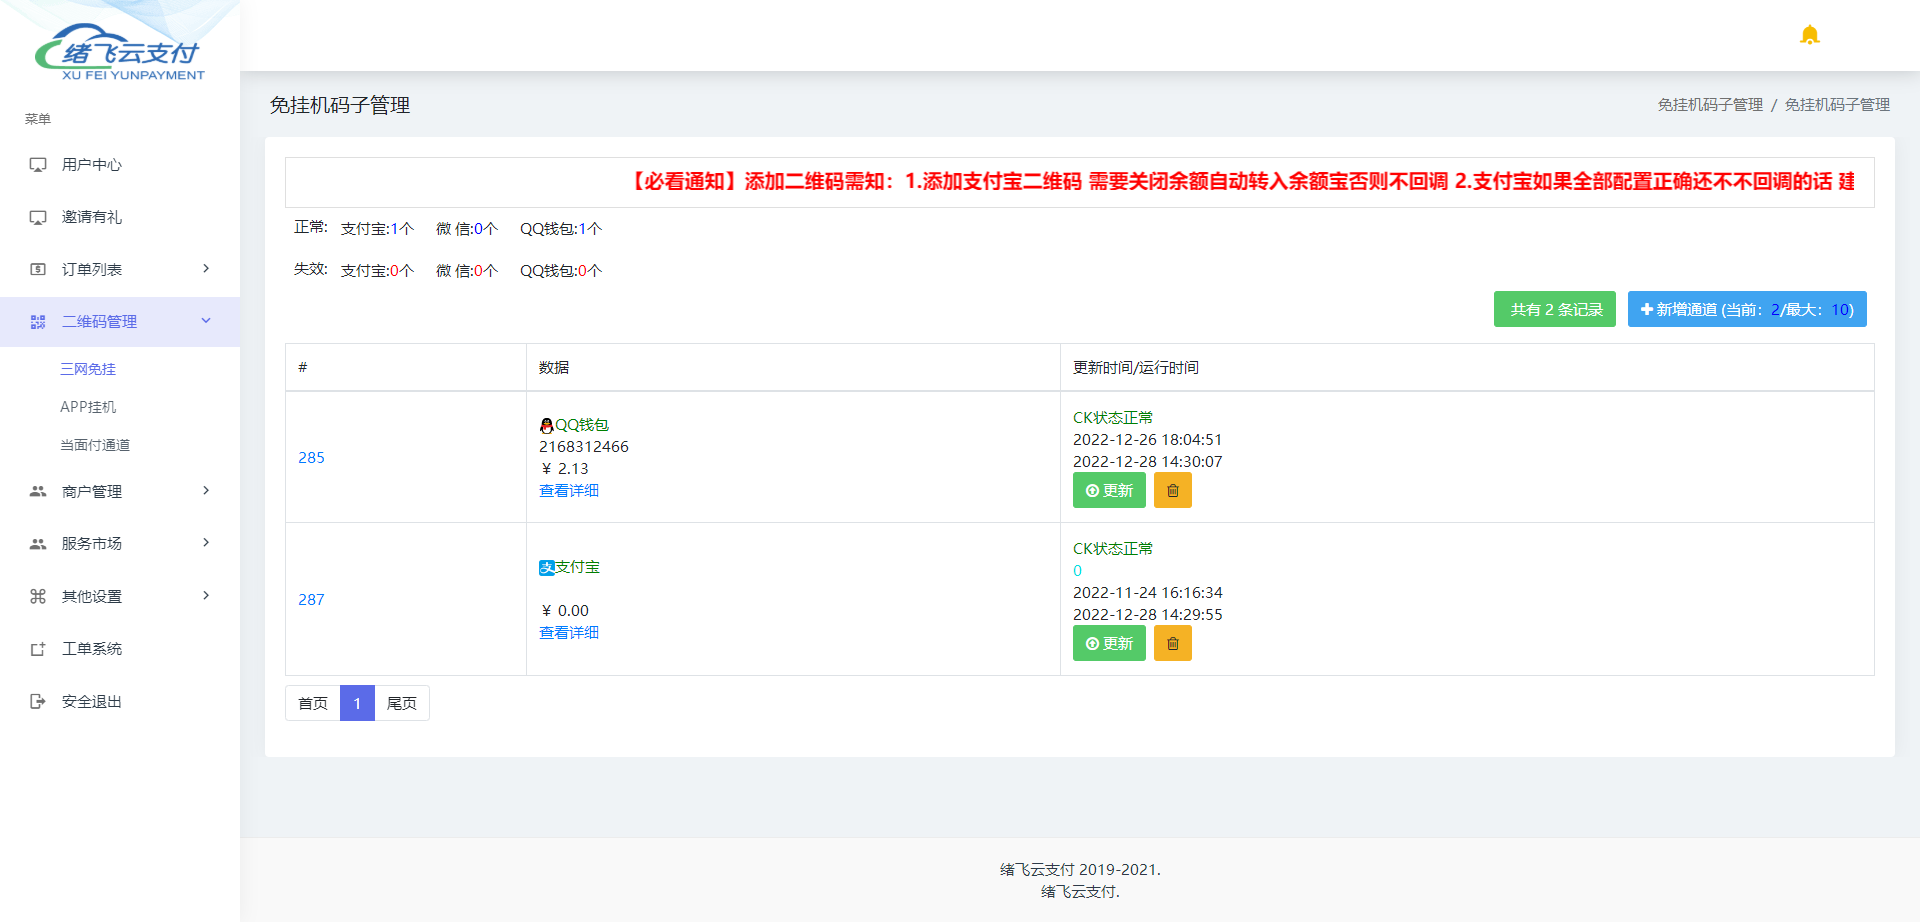1920x922 pixels.
Task: Click the 二维码管理 QR code icon
Action: click(38, 321)
